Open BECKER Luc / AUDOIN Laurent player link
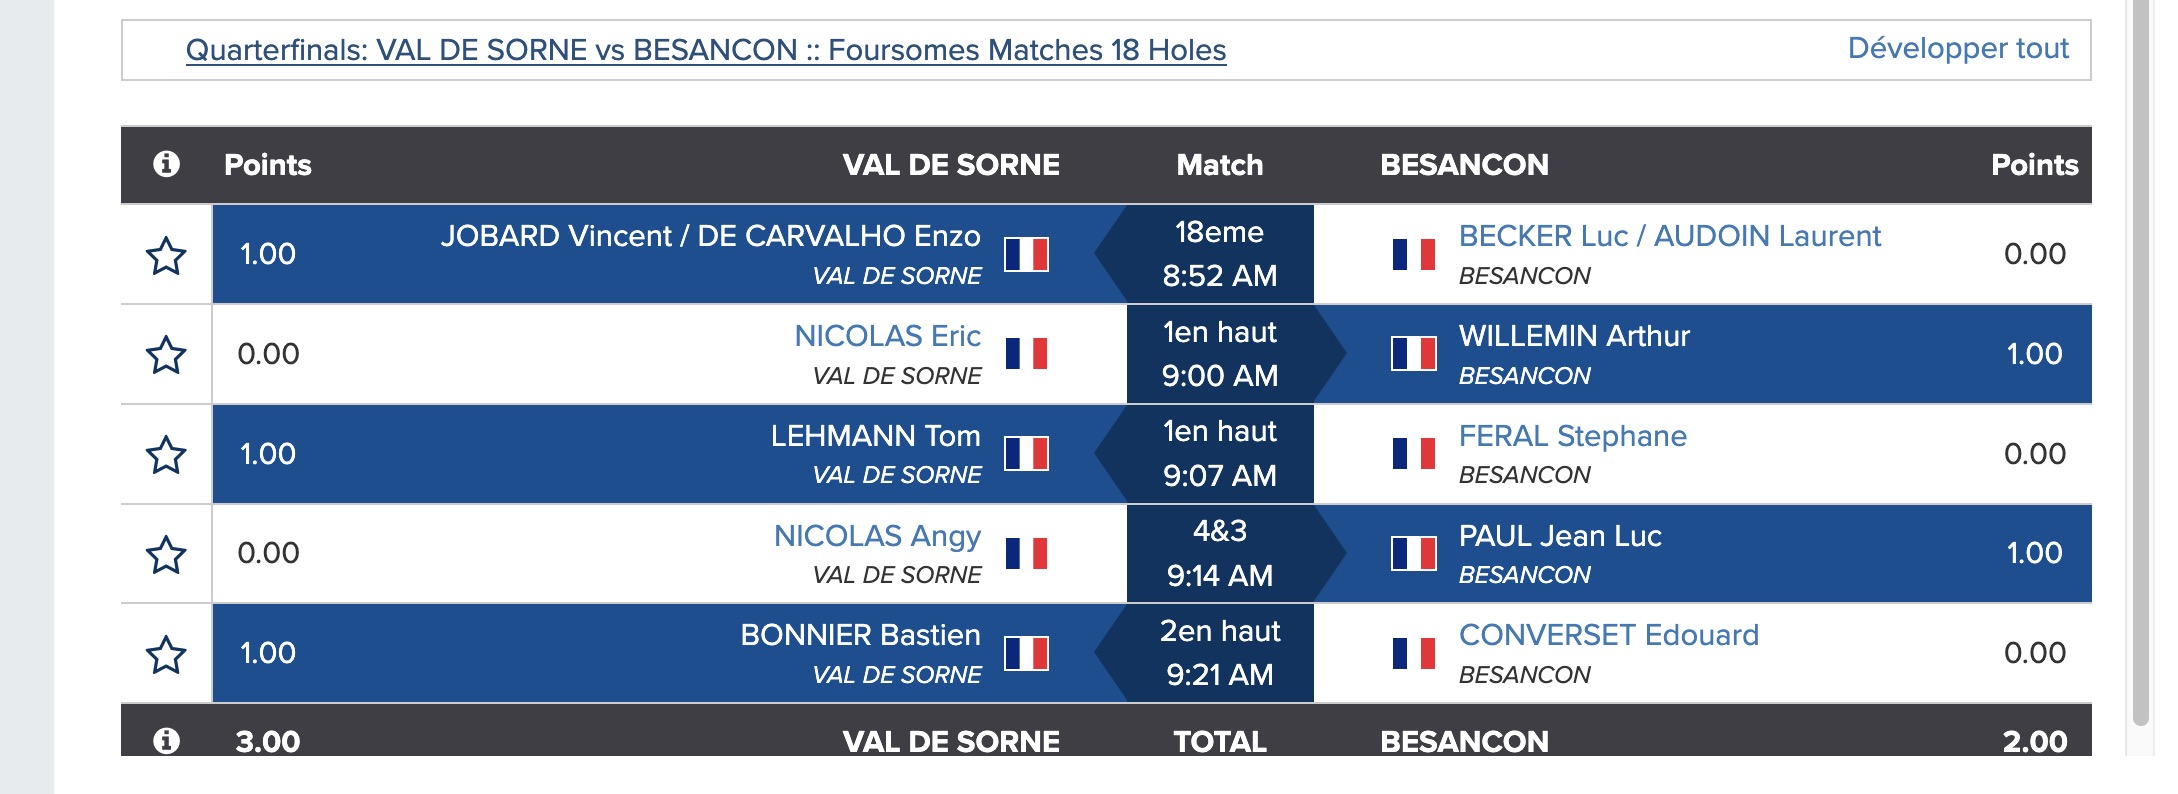 [x=1669, y=236]
